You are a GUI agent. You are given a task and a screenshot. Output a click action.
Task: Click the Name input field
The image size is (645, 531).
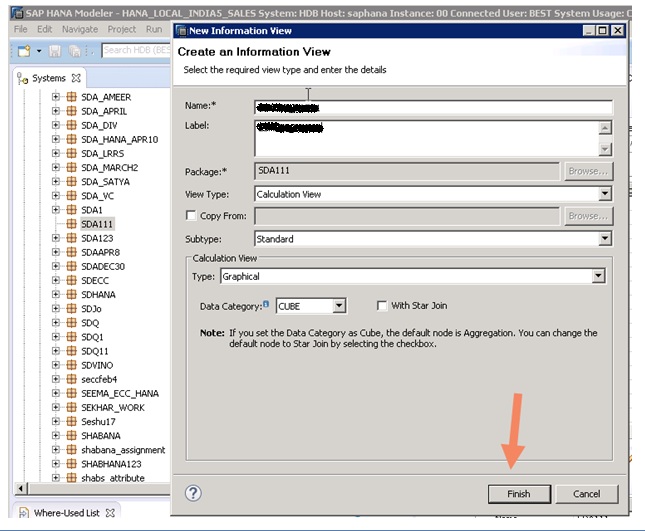point(433,108)
